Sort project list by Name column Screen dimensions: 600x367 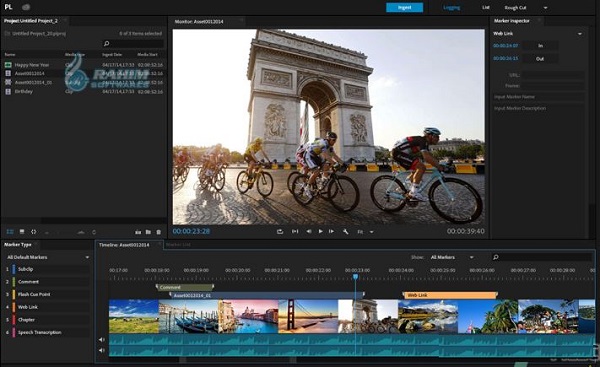10,54
